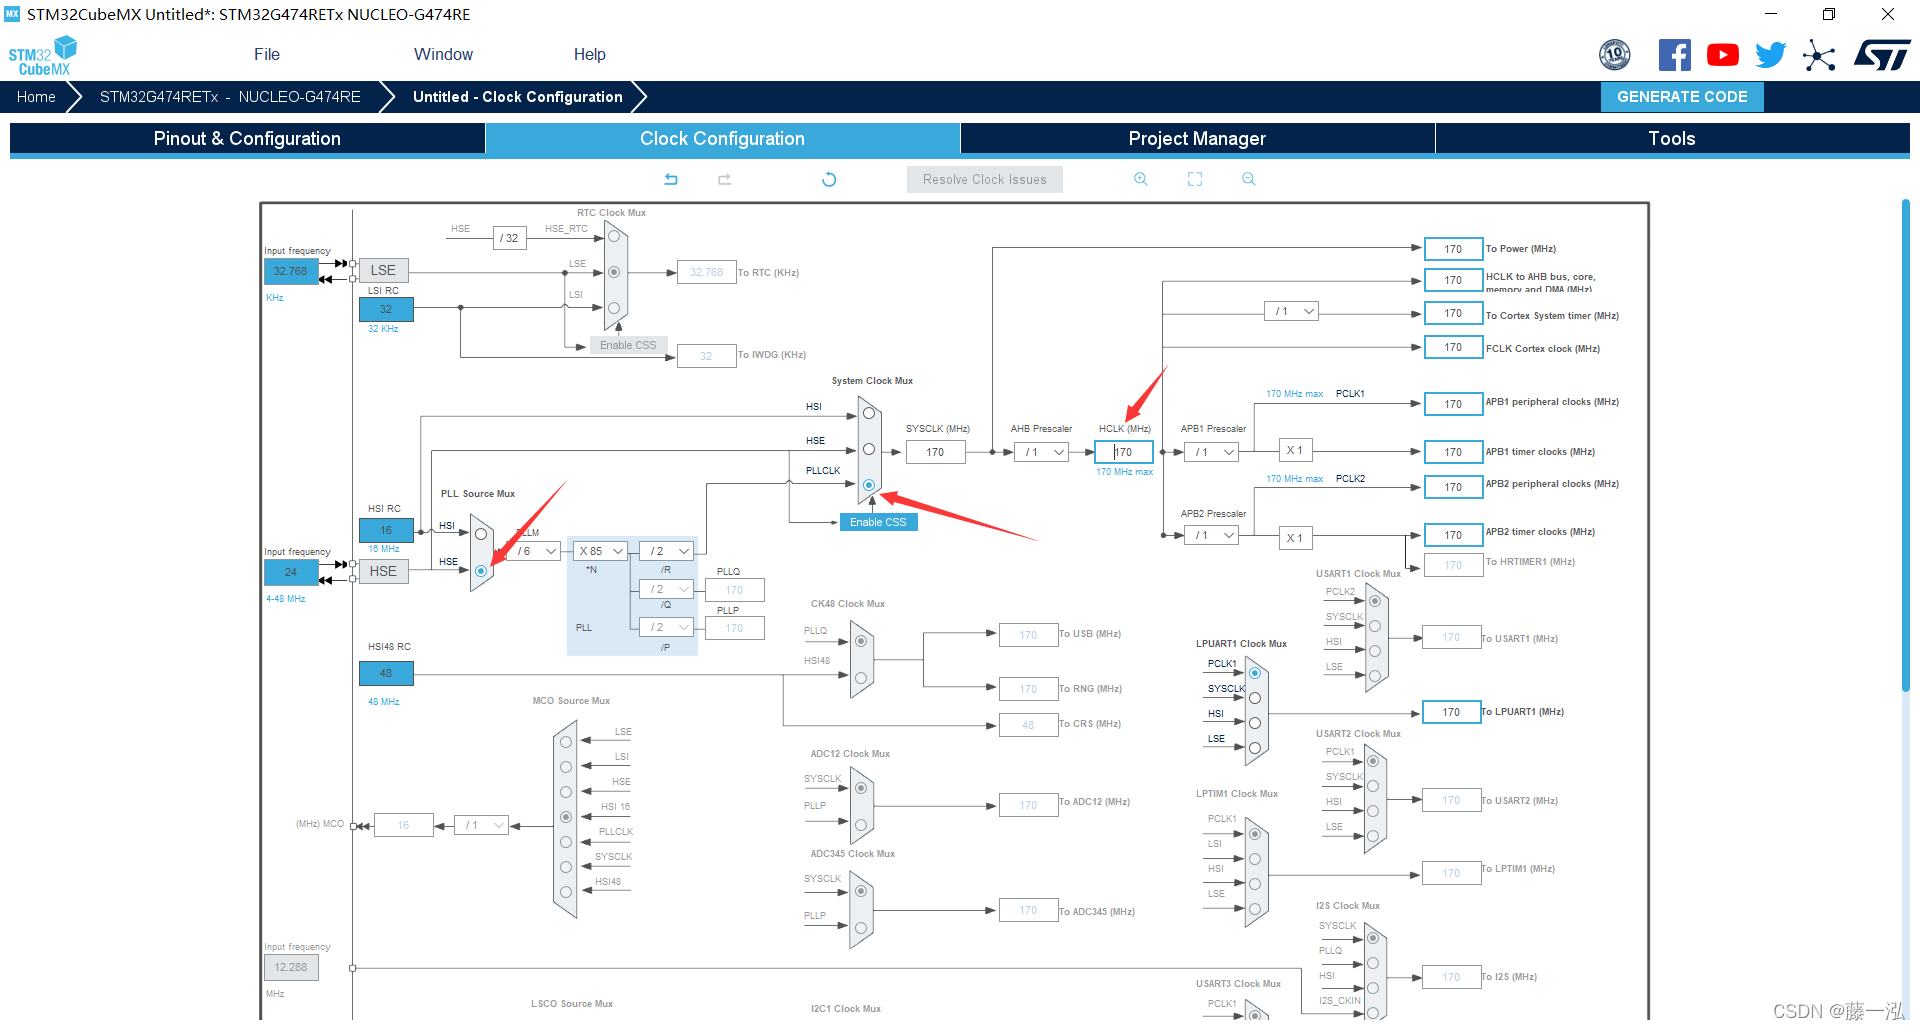Select HSE in System Clock Mux
The image size is (1920, 1030).
pyautogui.click(x=869, y=449)
